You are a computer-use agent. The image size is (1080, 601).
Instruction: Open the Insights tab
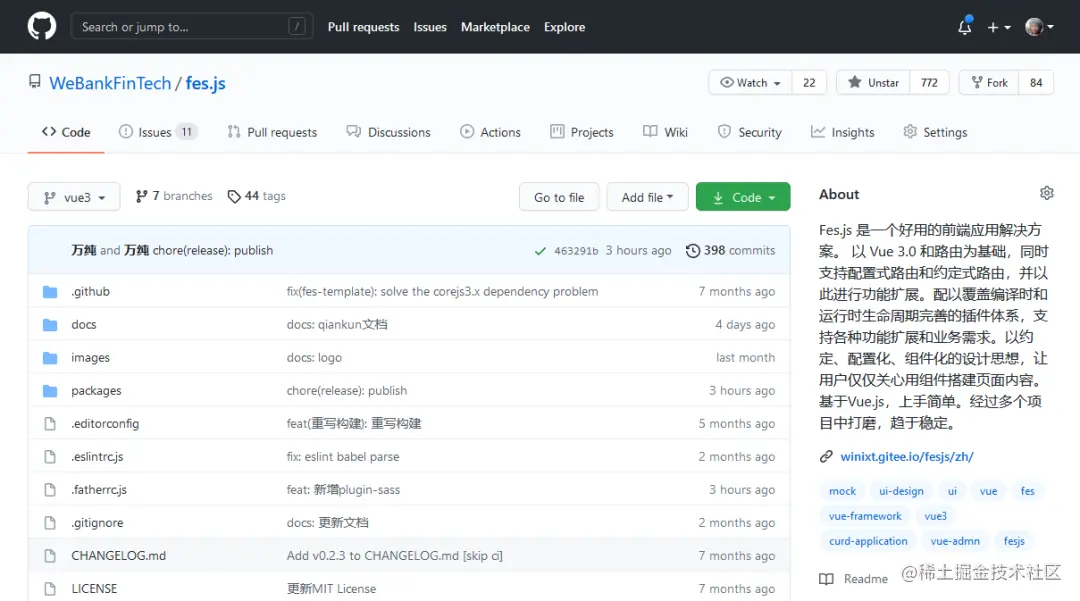pos(842,132)
